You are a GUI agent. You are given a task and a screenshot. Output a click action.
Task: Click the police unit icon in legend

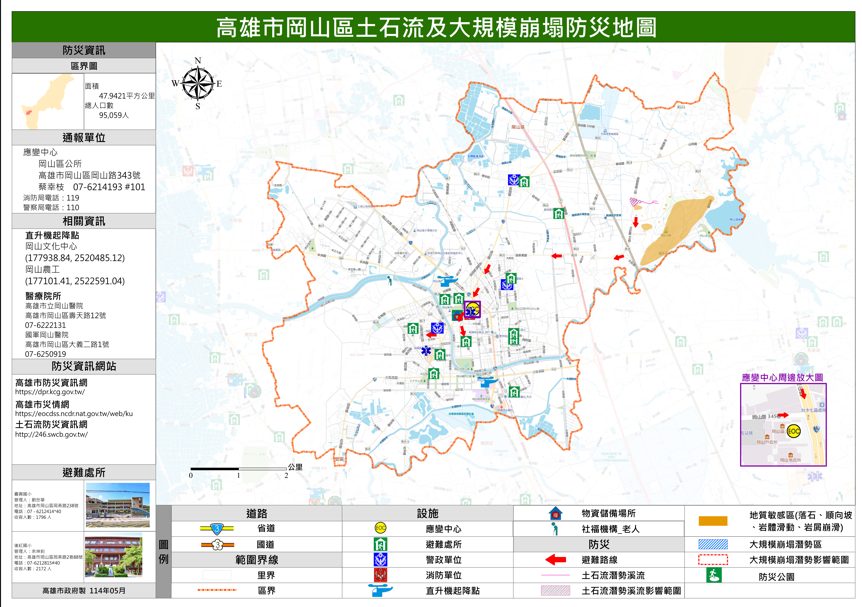click(x=380, y=560)
